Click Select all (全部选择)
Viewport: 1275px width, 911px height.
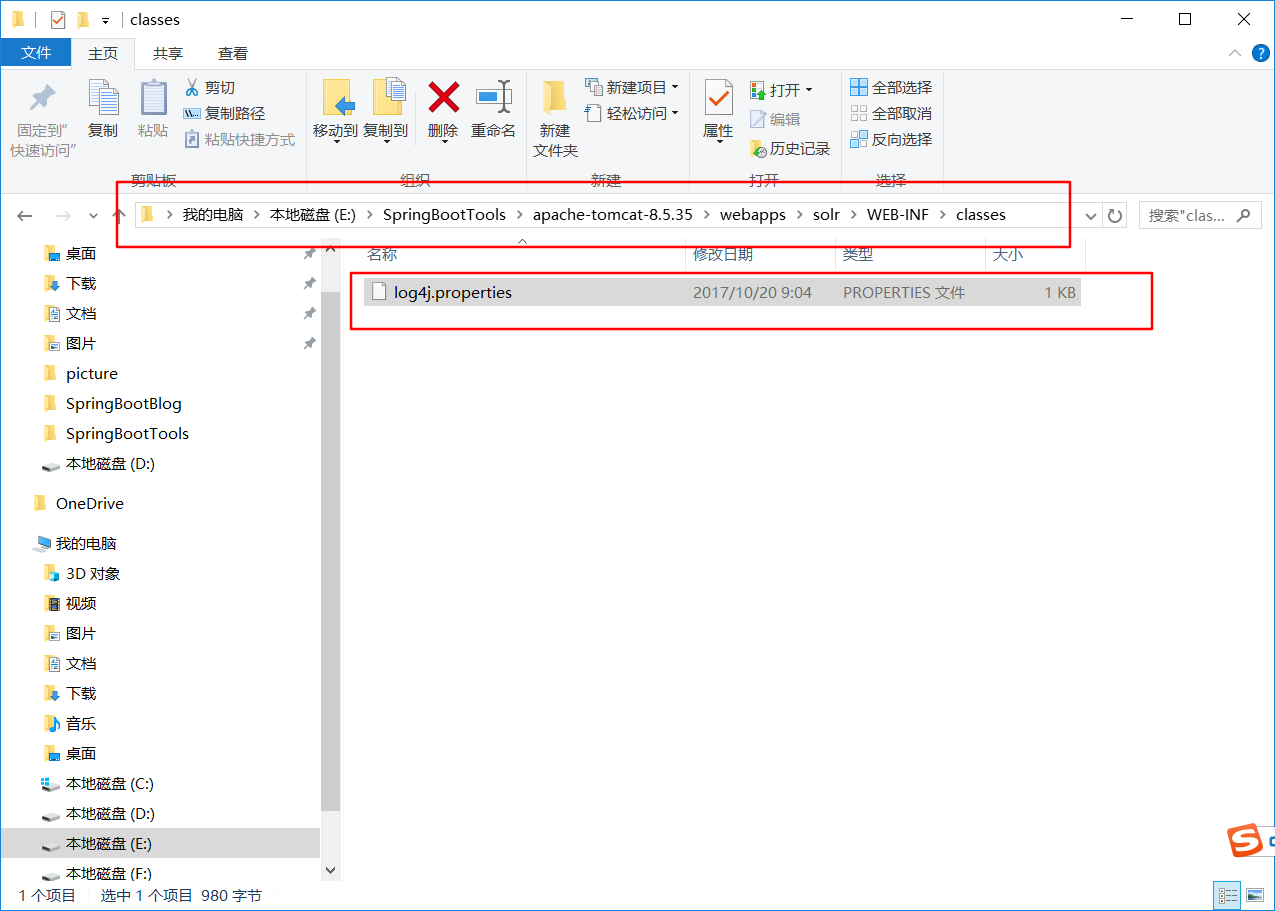coord(891,87)
